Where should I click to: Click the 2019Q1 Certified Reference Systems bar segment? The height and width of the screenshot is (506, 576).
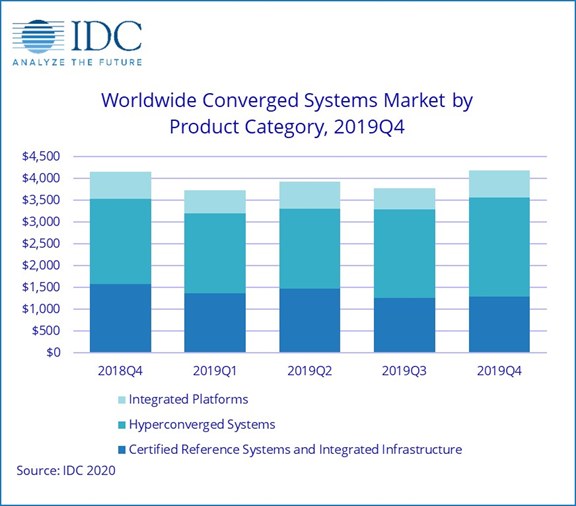pos(215,323)
